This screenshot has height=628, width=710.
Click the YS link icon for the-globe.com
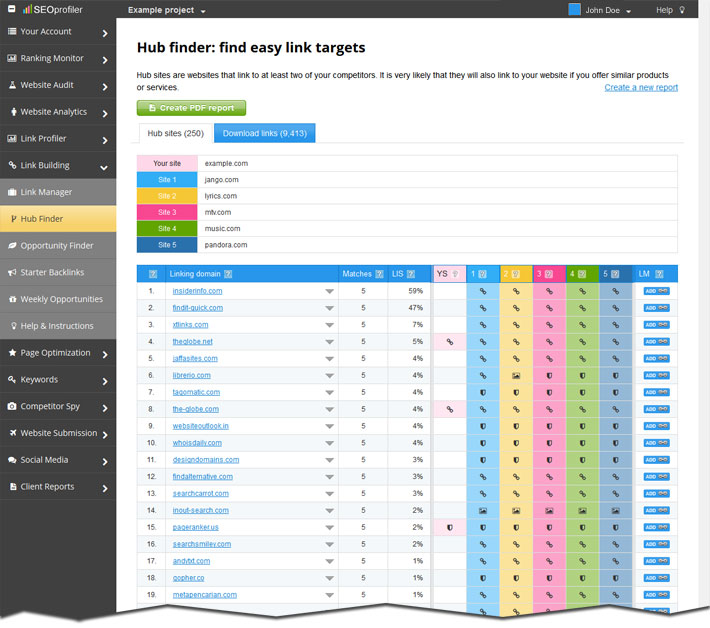pos(450,409)
